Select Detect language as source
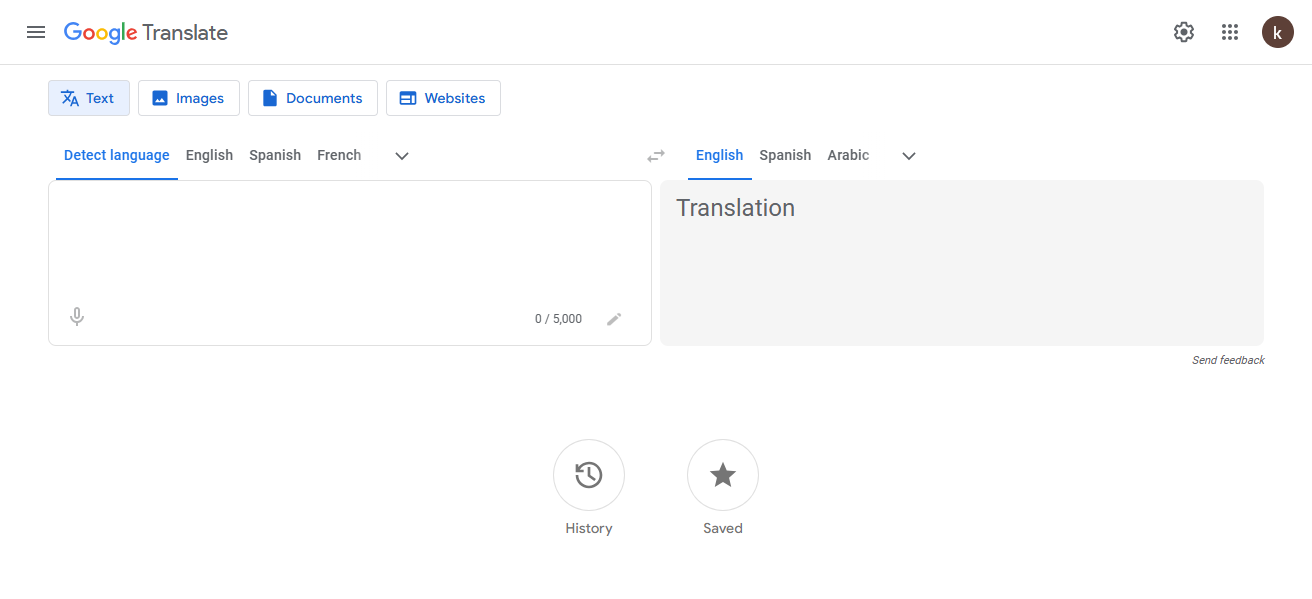 (117, 155)
